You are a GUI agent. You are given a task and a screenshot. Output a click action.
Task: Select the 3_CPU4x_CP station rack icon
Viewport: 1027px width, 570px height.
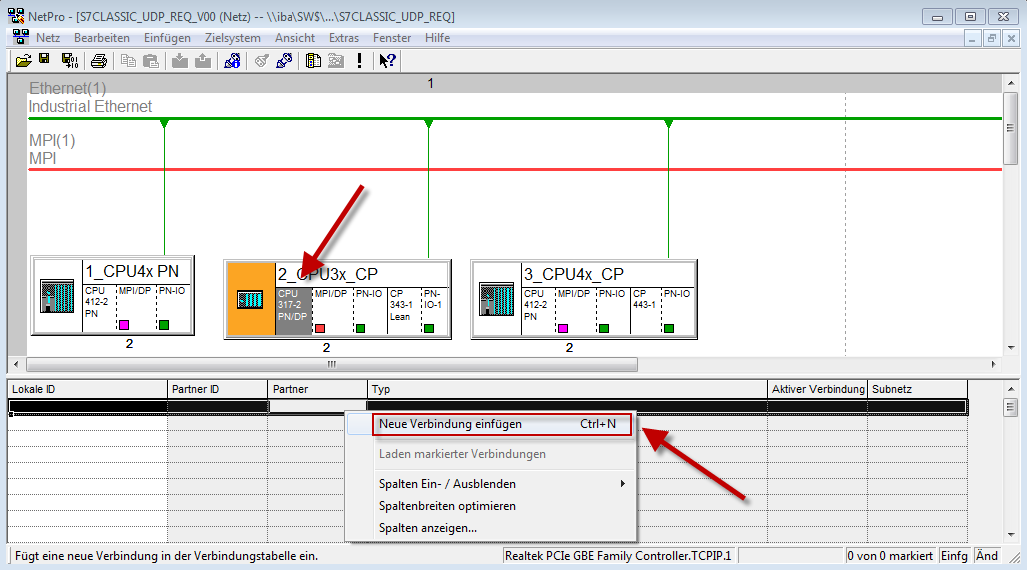pos(496,298)
